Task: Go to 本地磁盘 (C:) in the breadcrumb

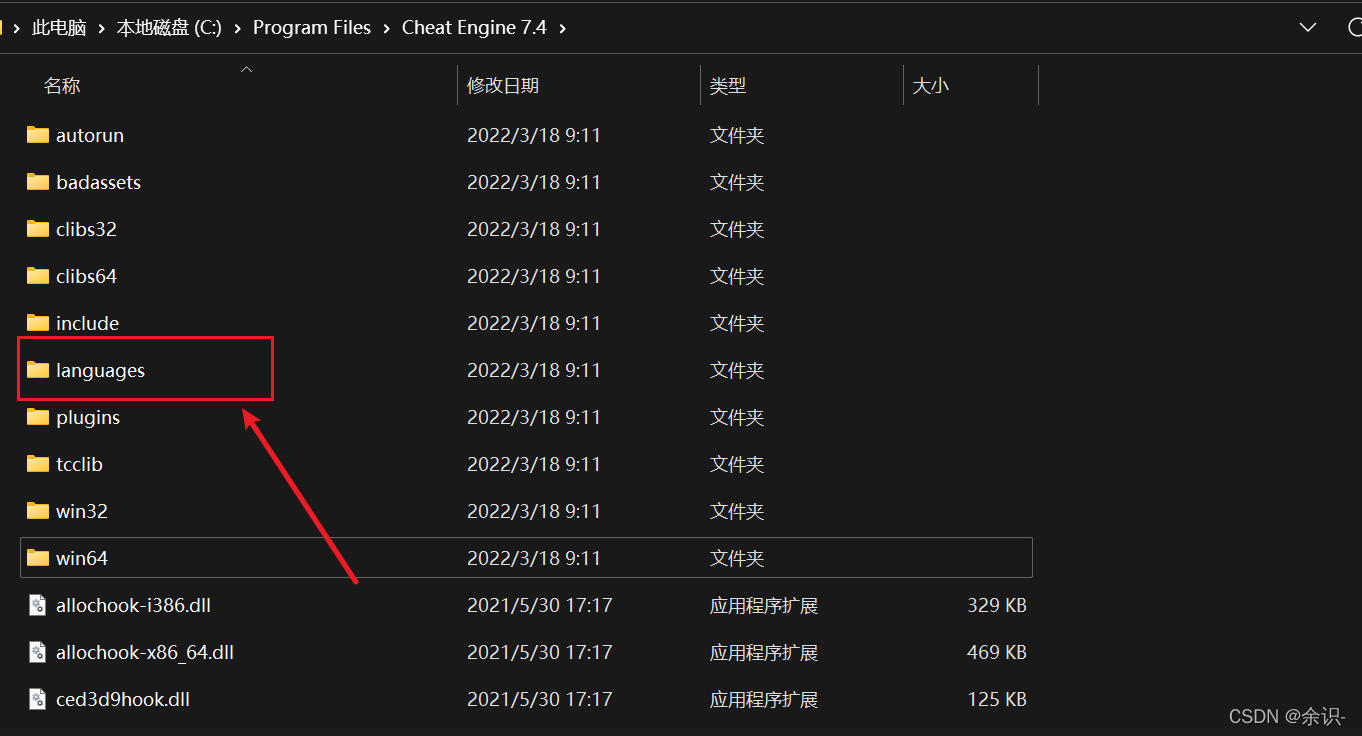Action: pos(169,28)
